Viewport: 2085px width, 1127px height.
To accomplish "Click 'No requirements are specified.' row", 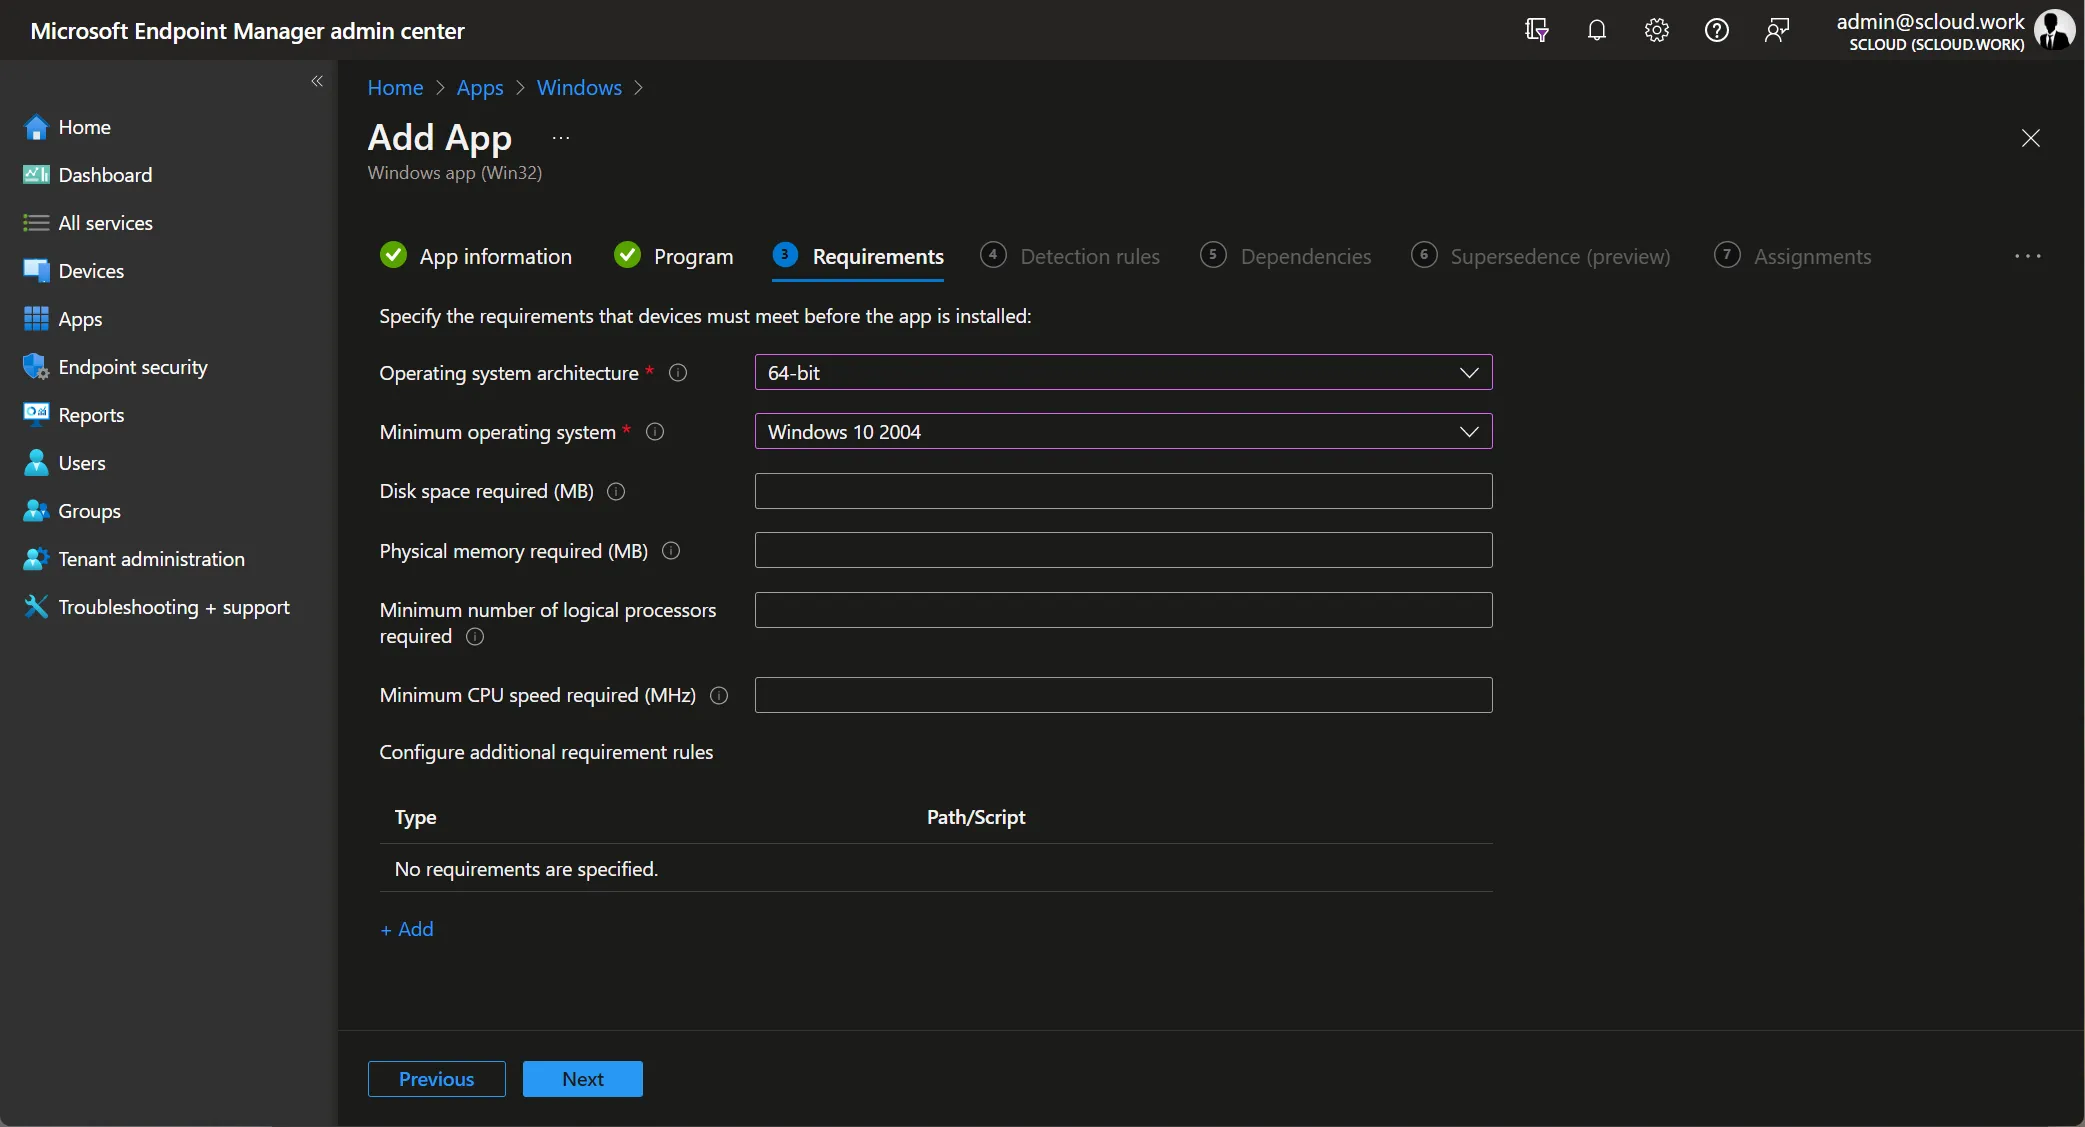I will [x=936, y=869].
